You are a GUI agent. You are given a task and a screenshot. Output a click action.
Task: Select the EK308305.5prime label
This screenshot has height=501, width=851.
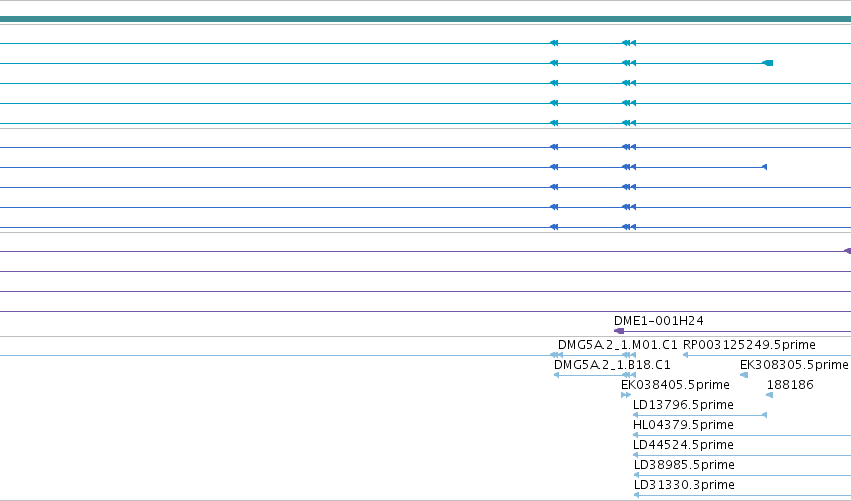[x=794, y=365]
